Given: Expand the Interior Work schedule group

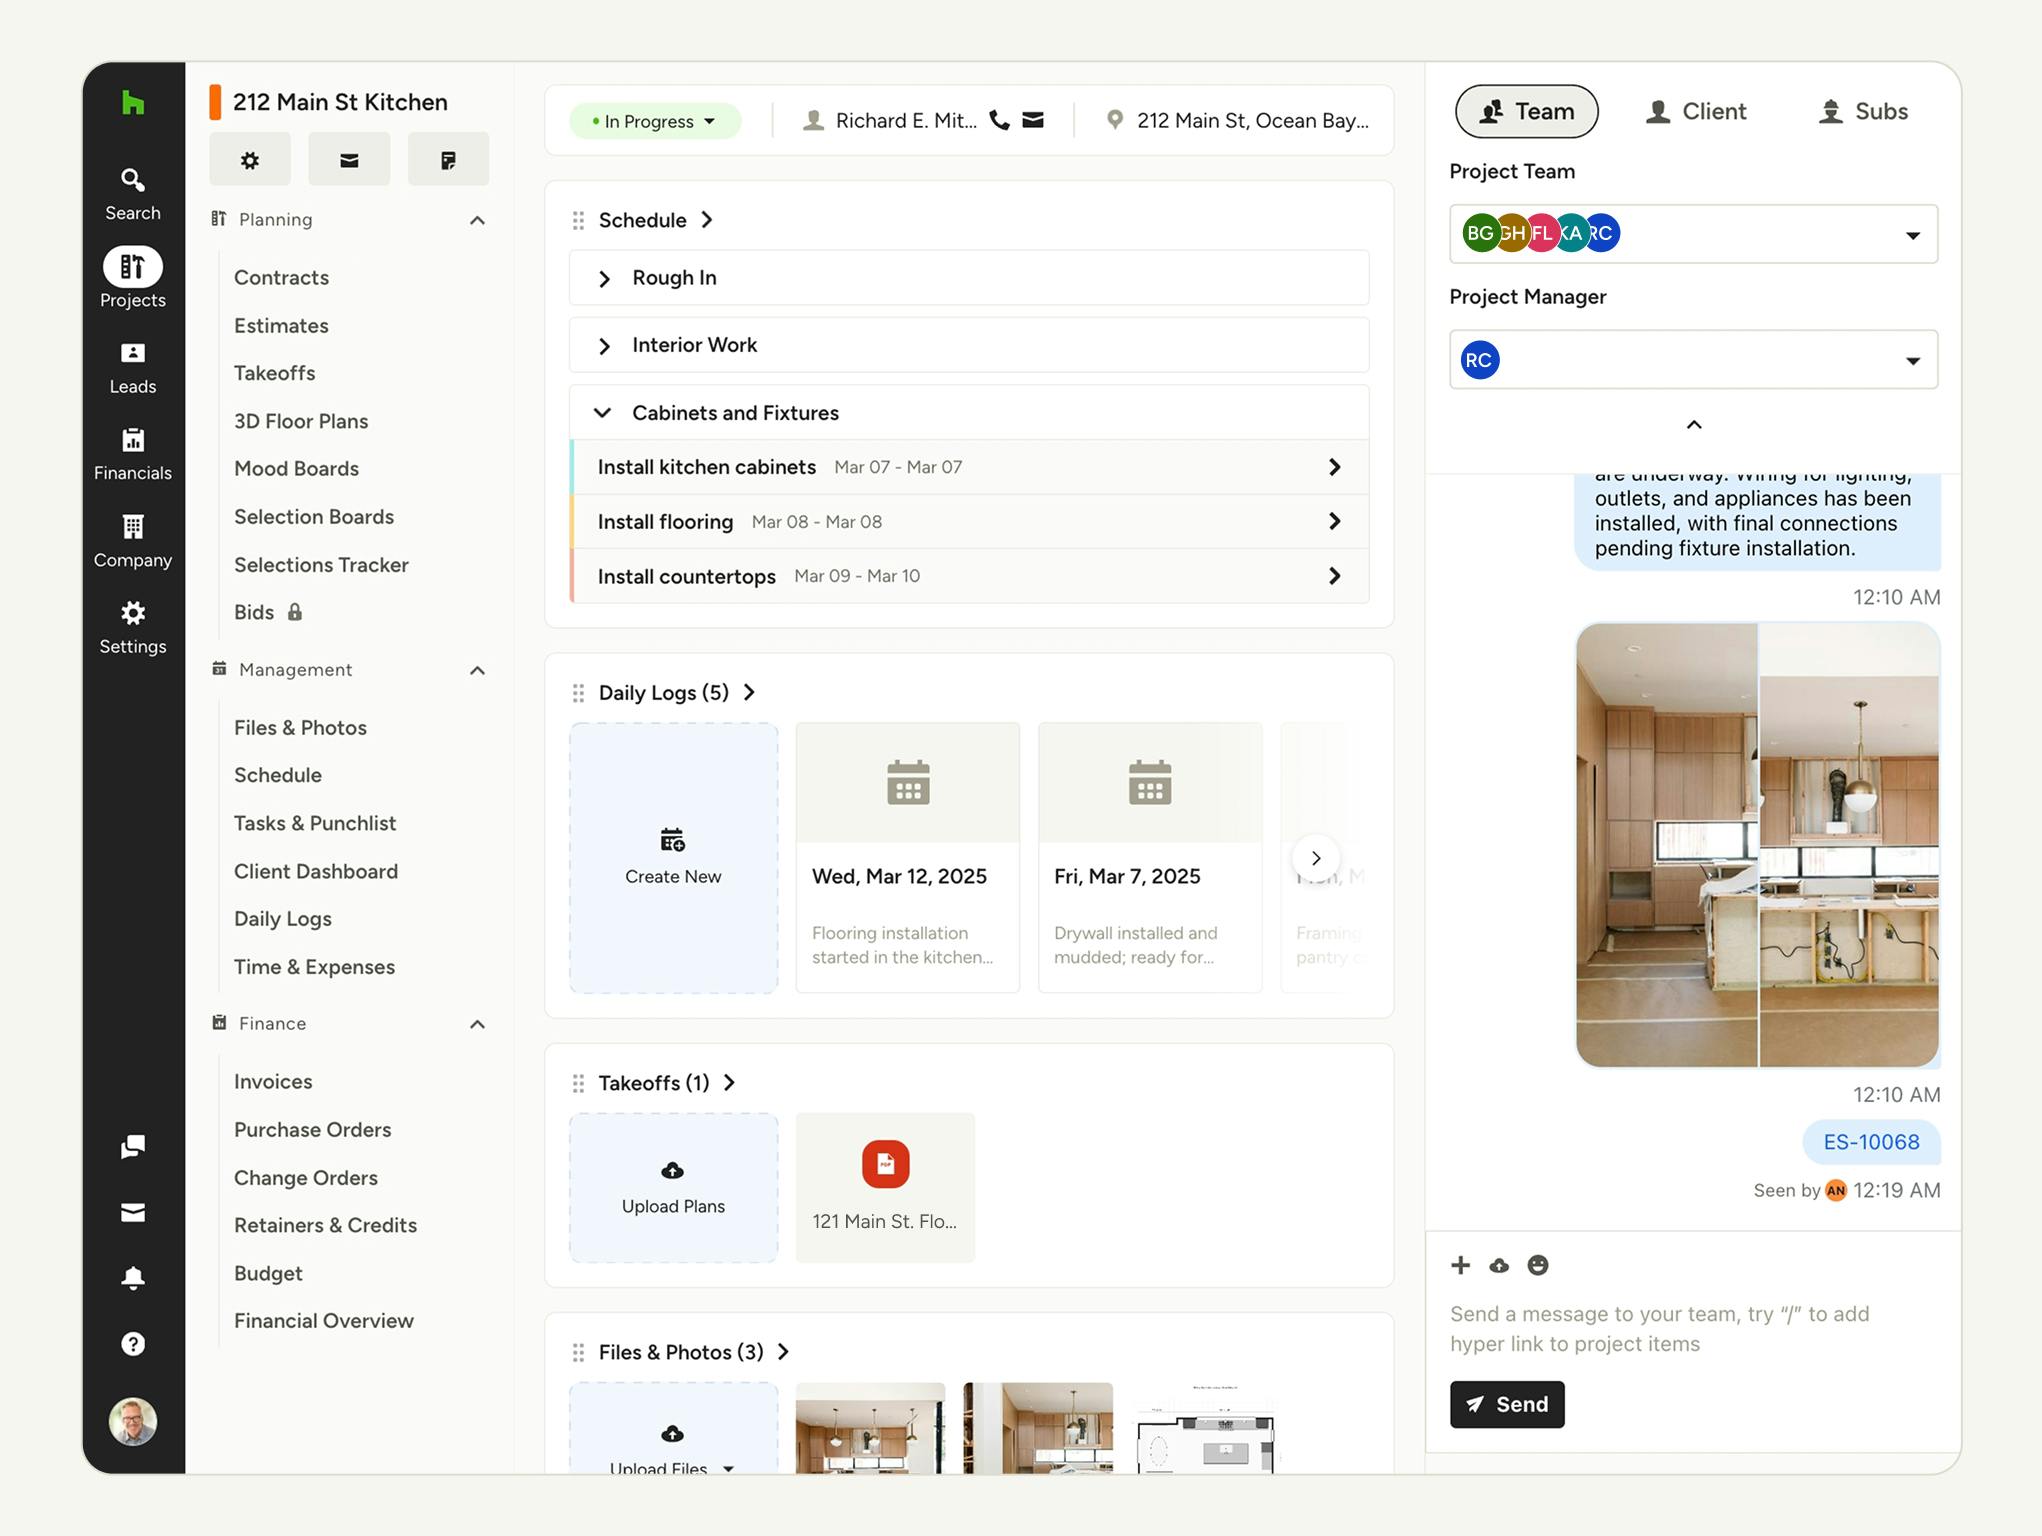Looking at the screenshot, I should pyautogui.click(x=604, y=345).
